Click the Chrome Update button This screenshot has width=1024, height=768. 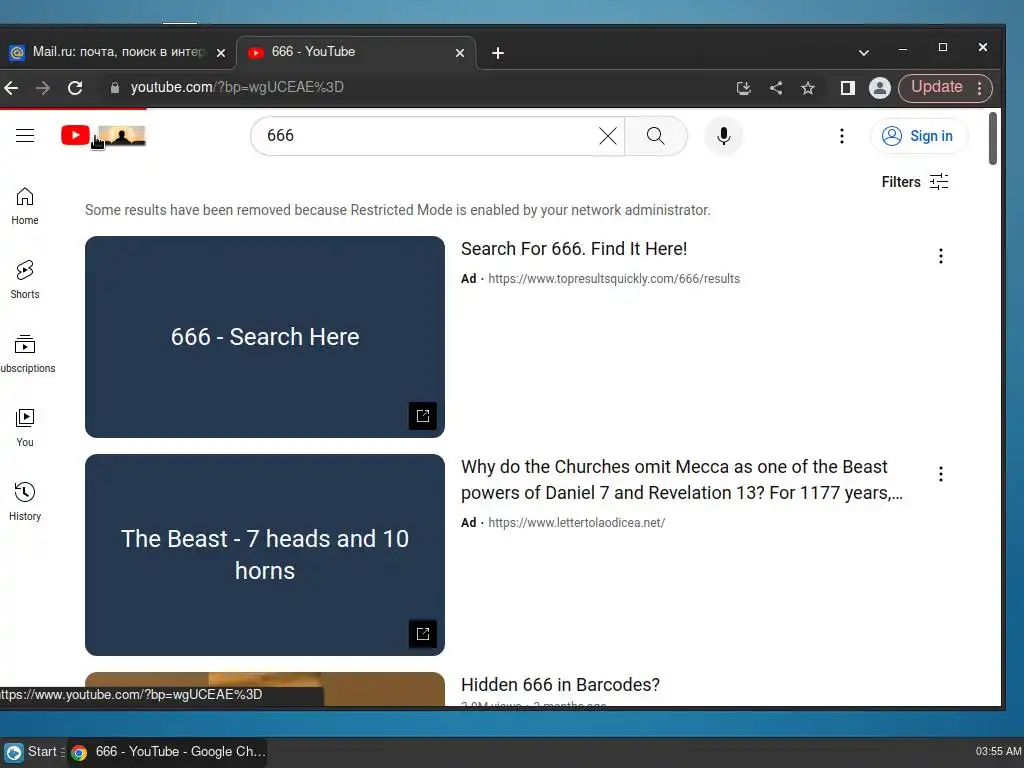tap(945, 88)
